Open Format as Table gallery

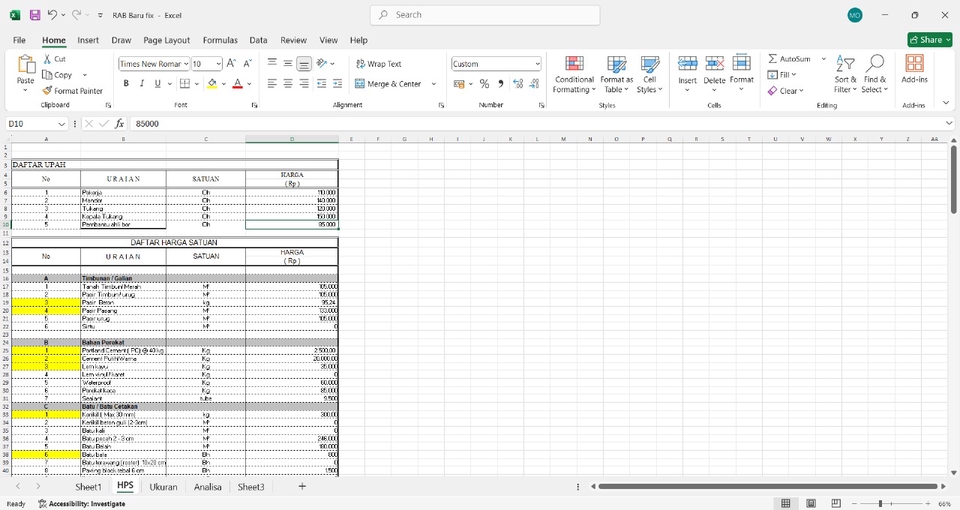[617, 74]
